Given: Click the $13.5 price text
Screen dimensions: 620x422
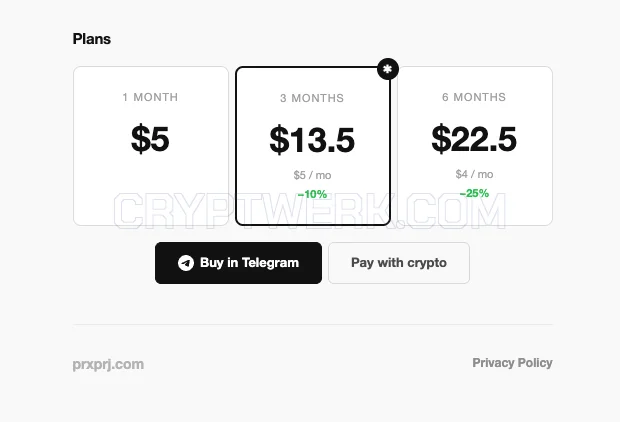Looking at the screenshot, I should click(312, 140).
